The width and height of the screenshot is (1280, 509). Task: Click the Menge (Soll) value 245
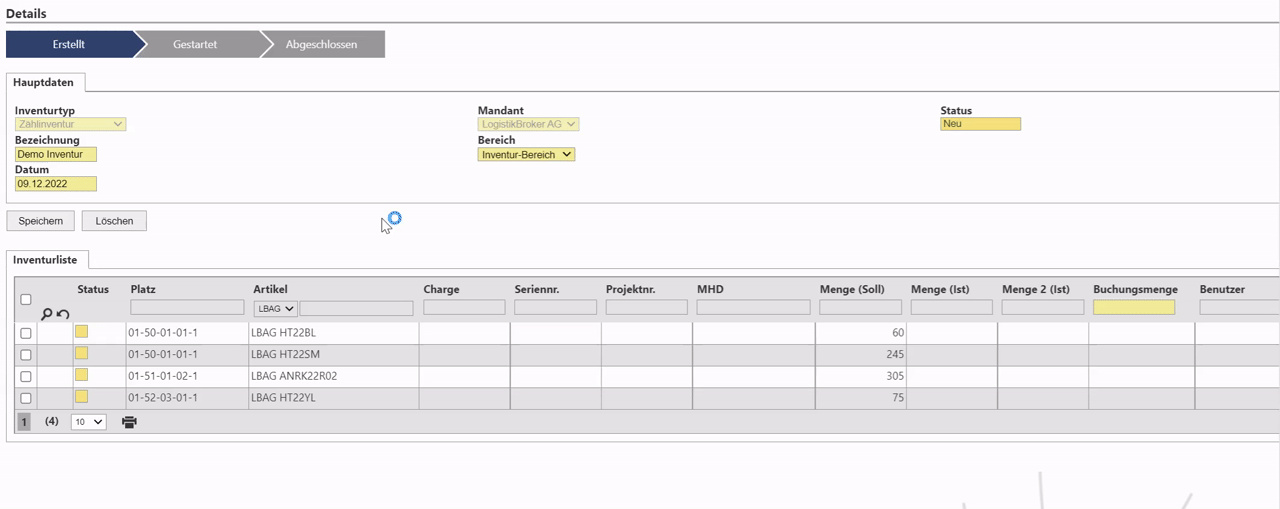[x=895, y=355]
